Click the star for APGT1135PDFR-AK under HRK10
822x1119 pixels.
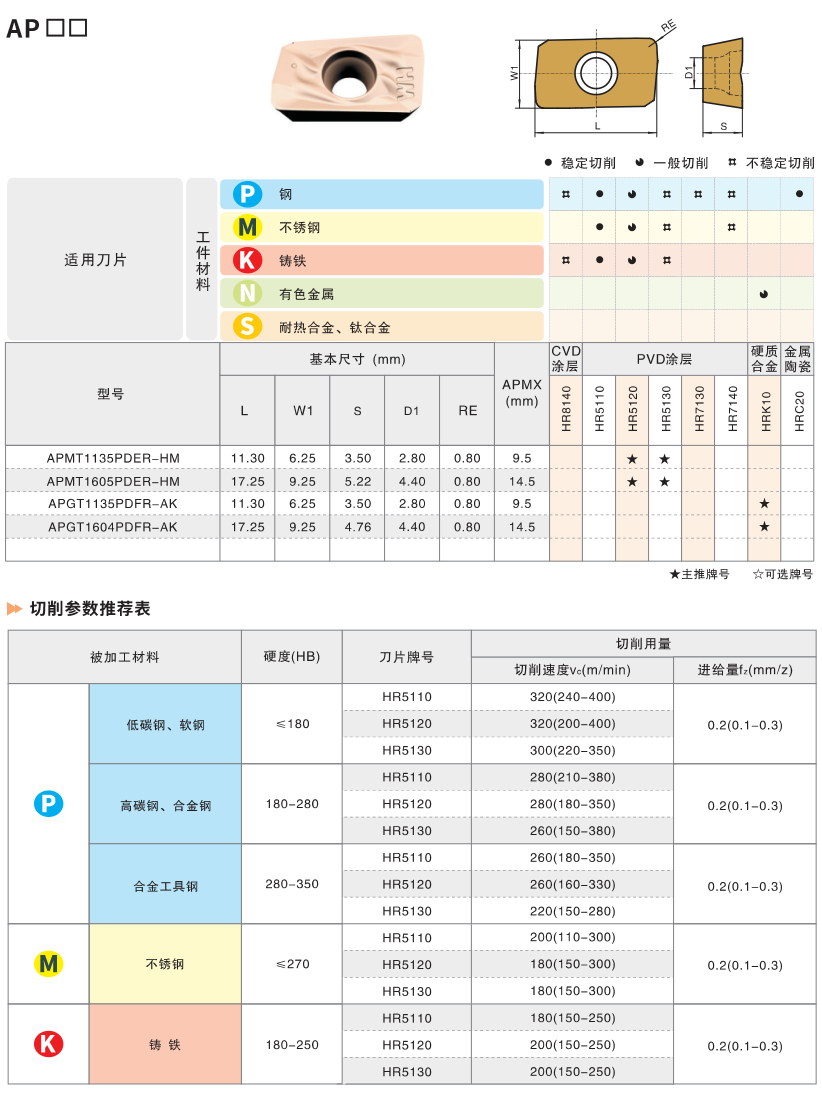(x=764, y=504)
